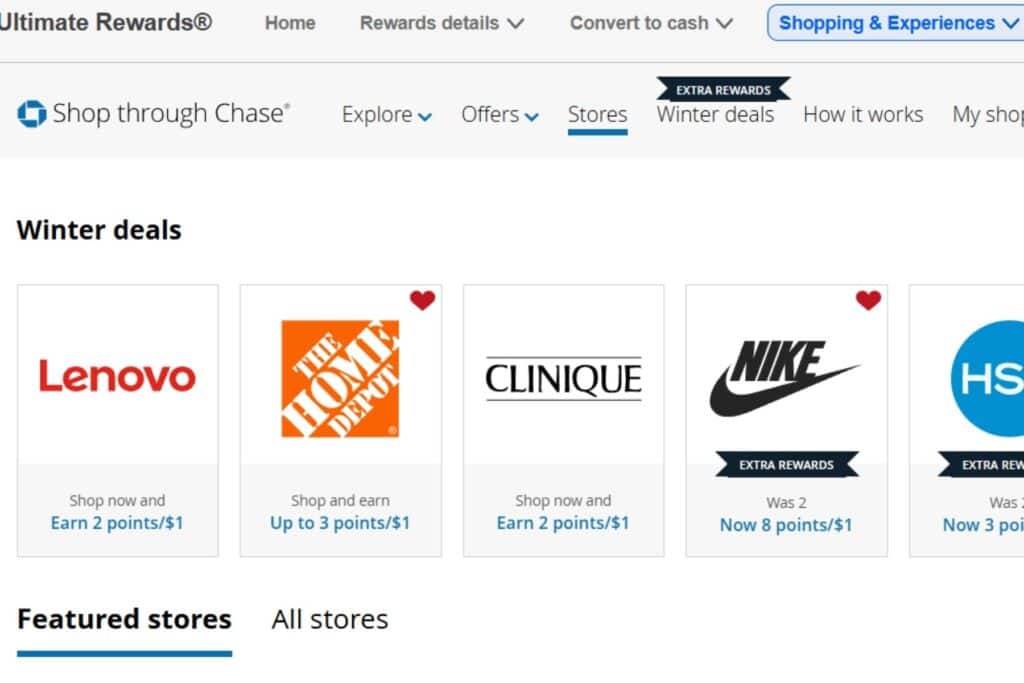Click the Earn 2 points/$1 link for Lenovo
This screenshot has width=1024, height=683.
(x=117, y=523)
